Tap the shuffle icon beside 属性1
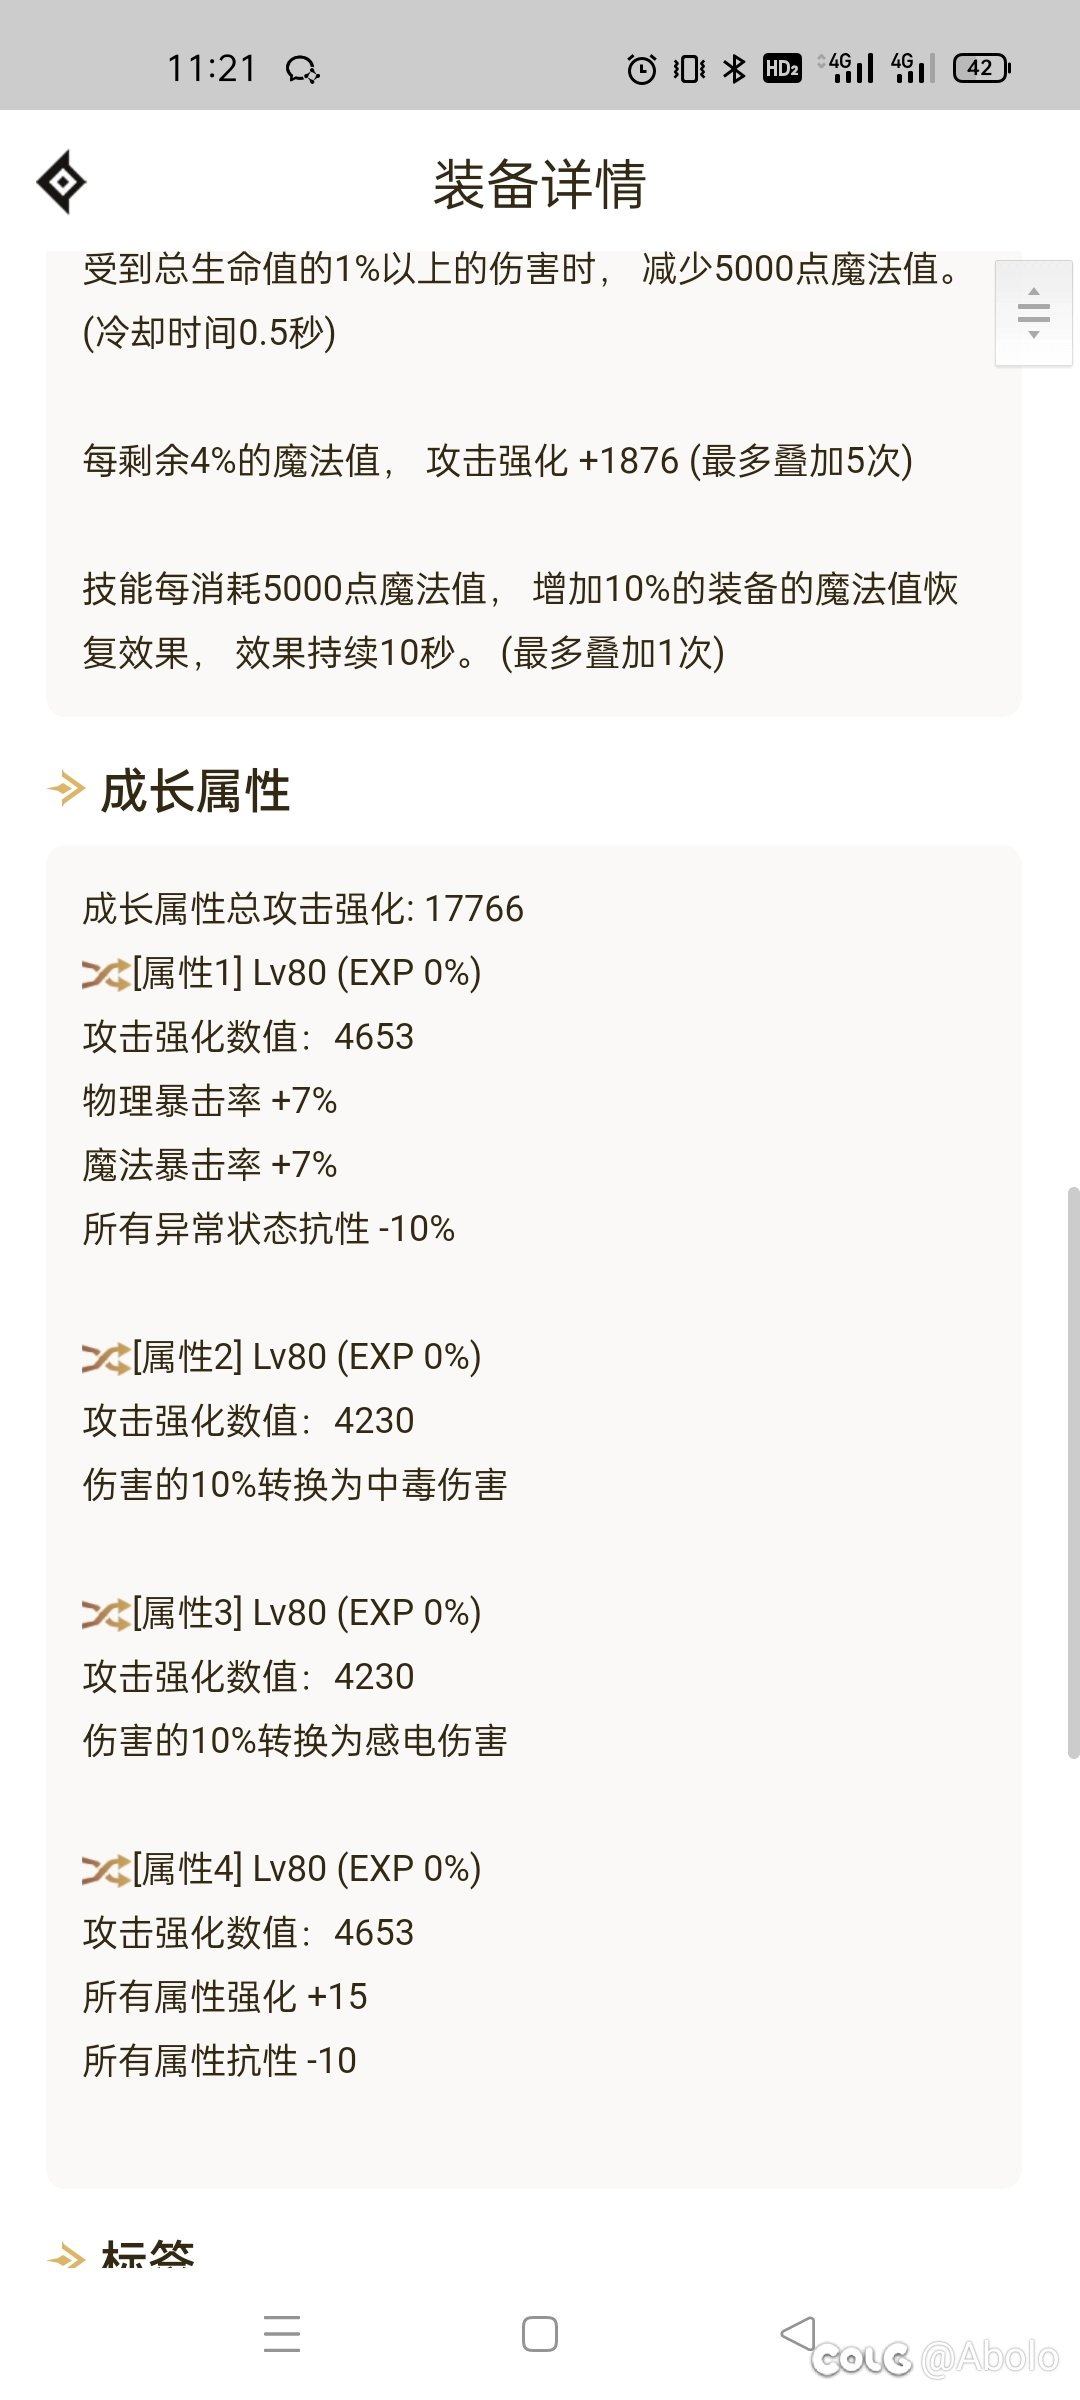Viewport: 1080px width, 2400px height. [x=106, y=973]
